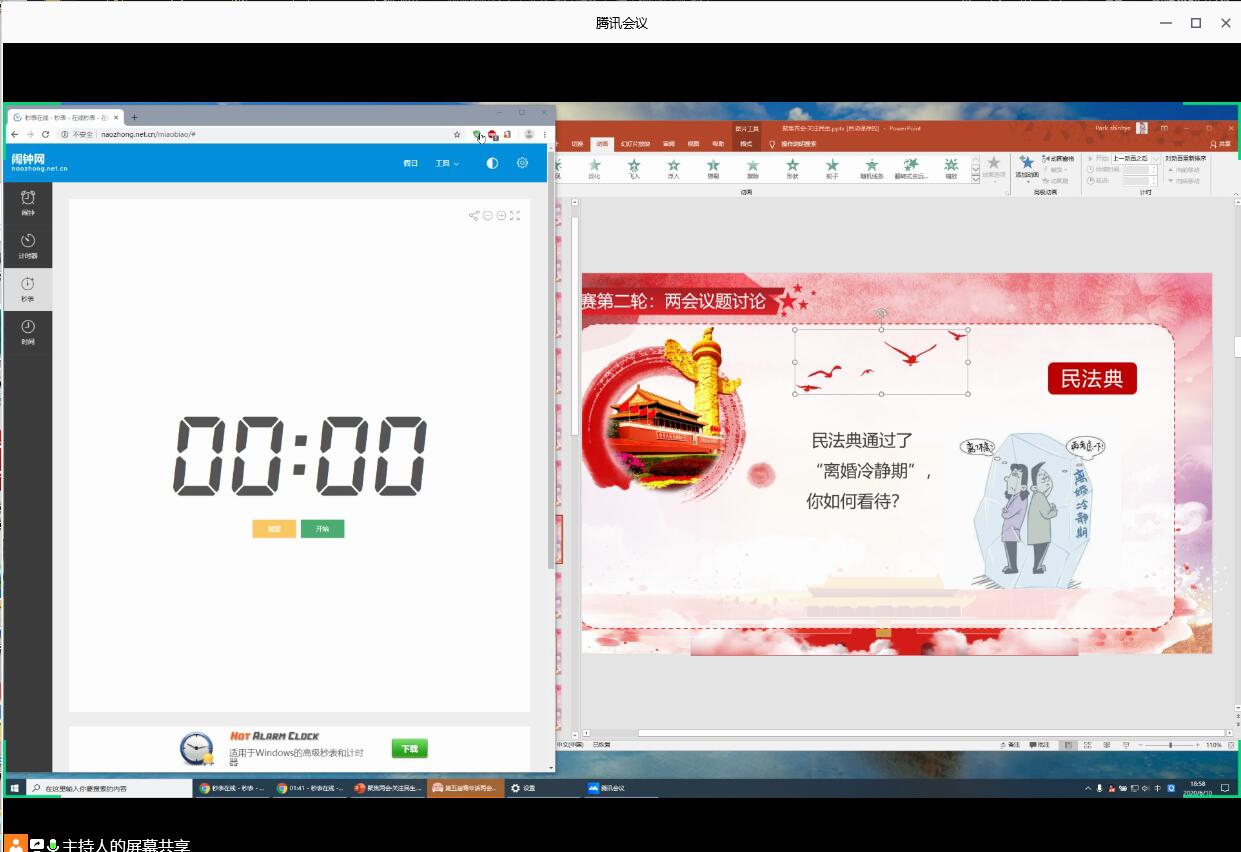Apply the 轮子 (Wheel) animation effect
1241x852 pixels.
coord(832,169)
